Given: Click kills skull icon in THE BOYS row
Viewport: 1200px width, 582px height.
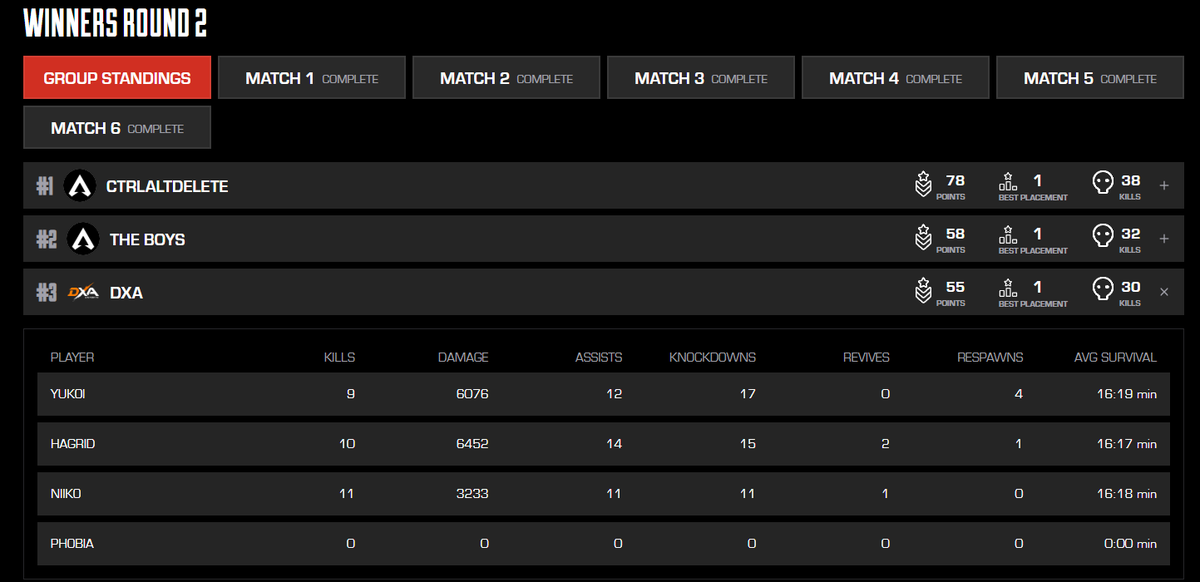Looking at the screenshot, I should (1102, 237).
